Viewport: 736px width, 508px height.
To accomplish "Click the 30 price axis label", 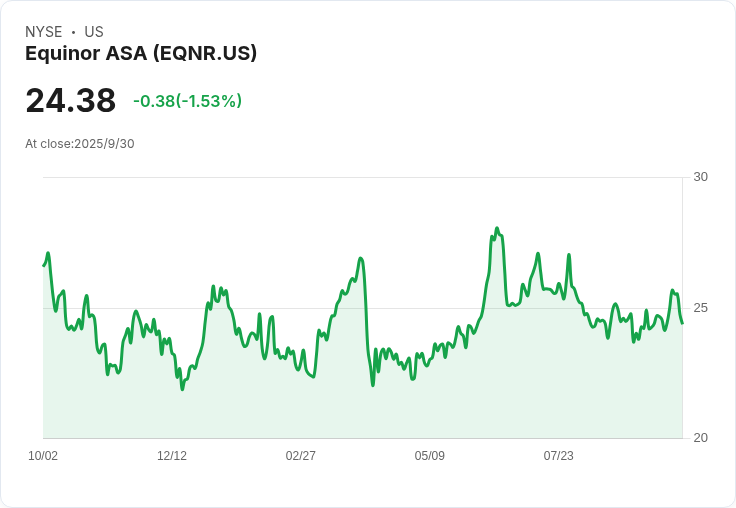I will tap(700, 177).
